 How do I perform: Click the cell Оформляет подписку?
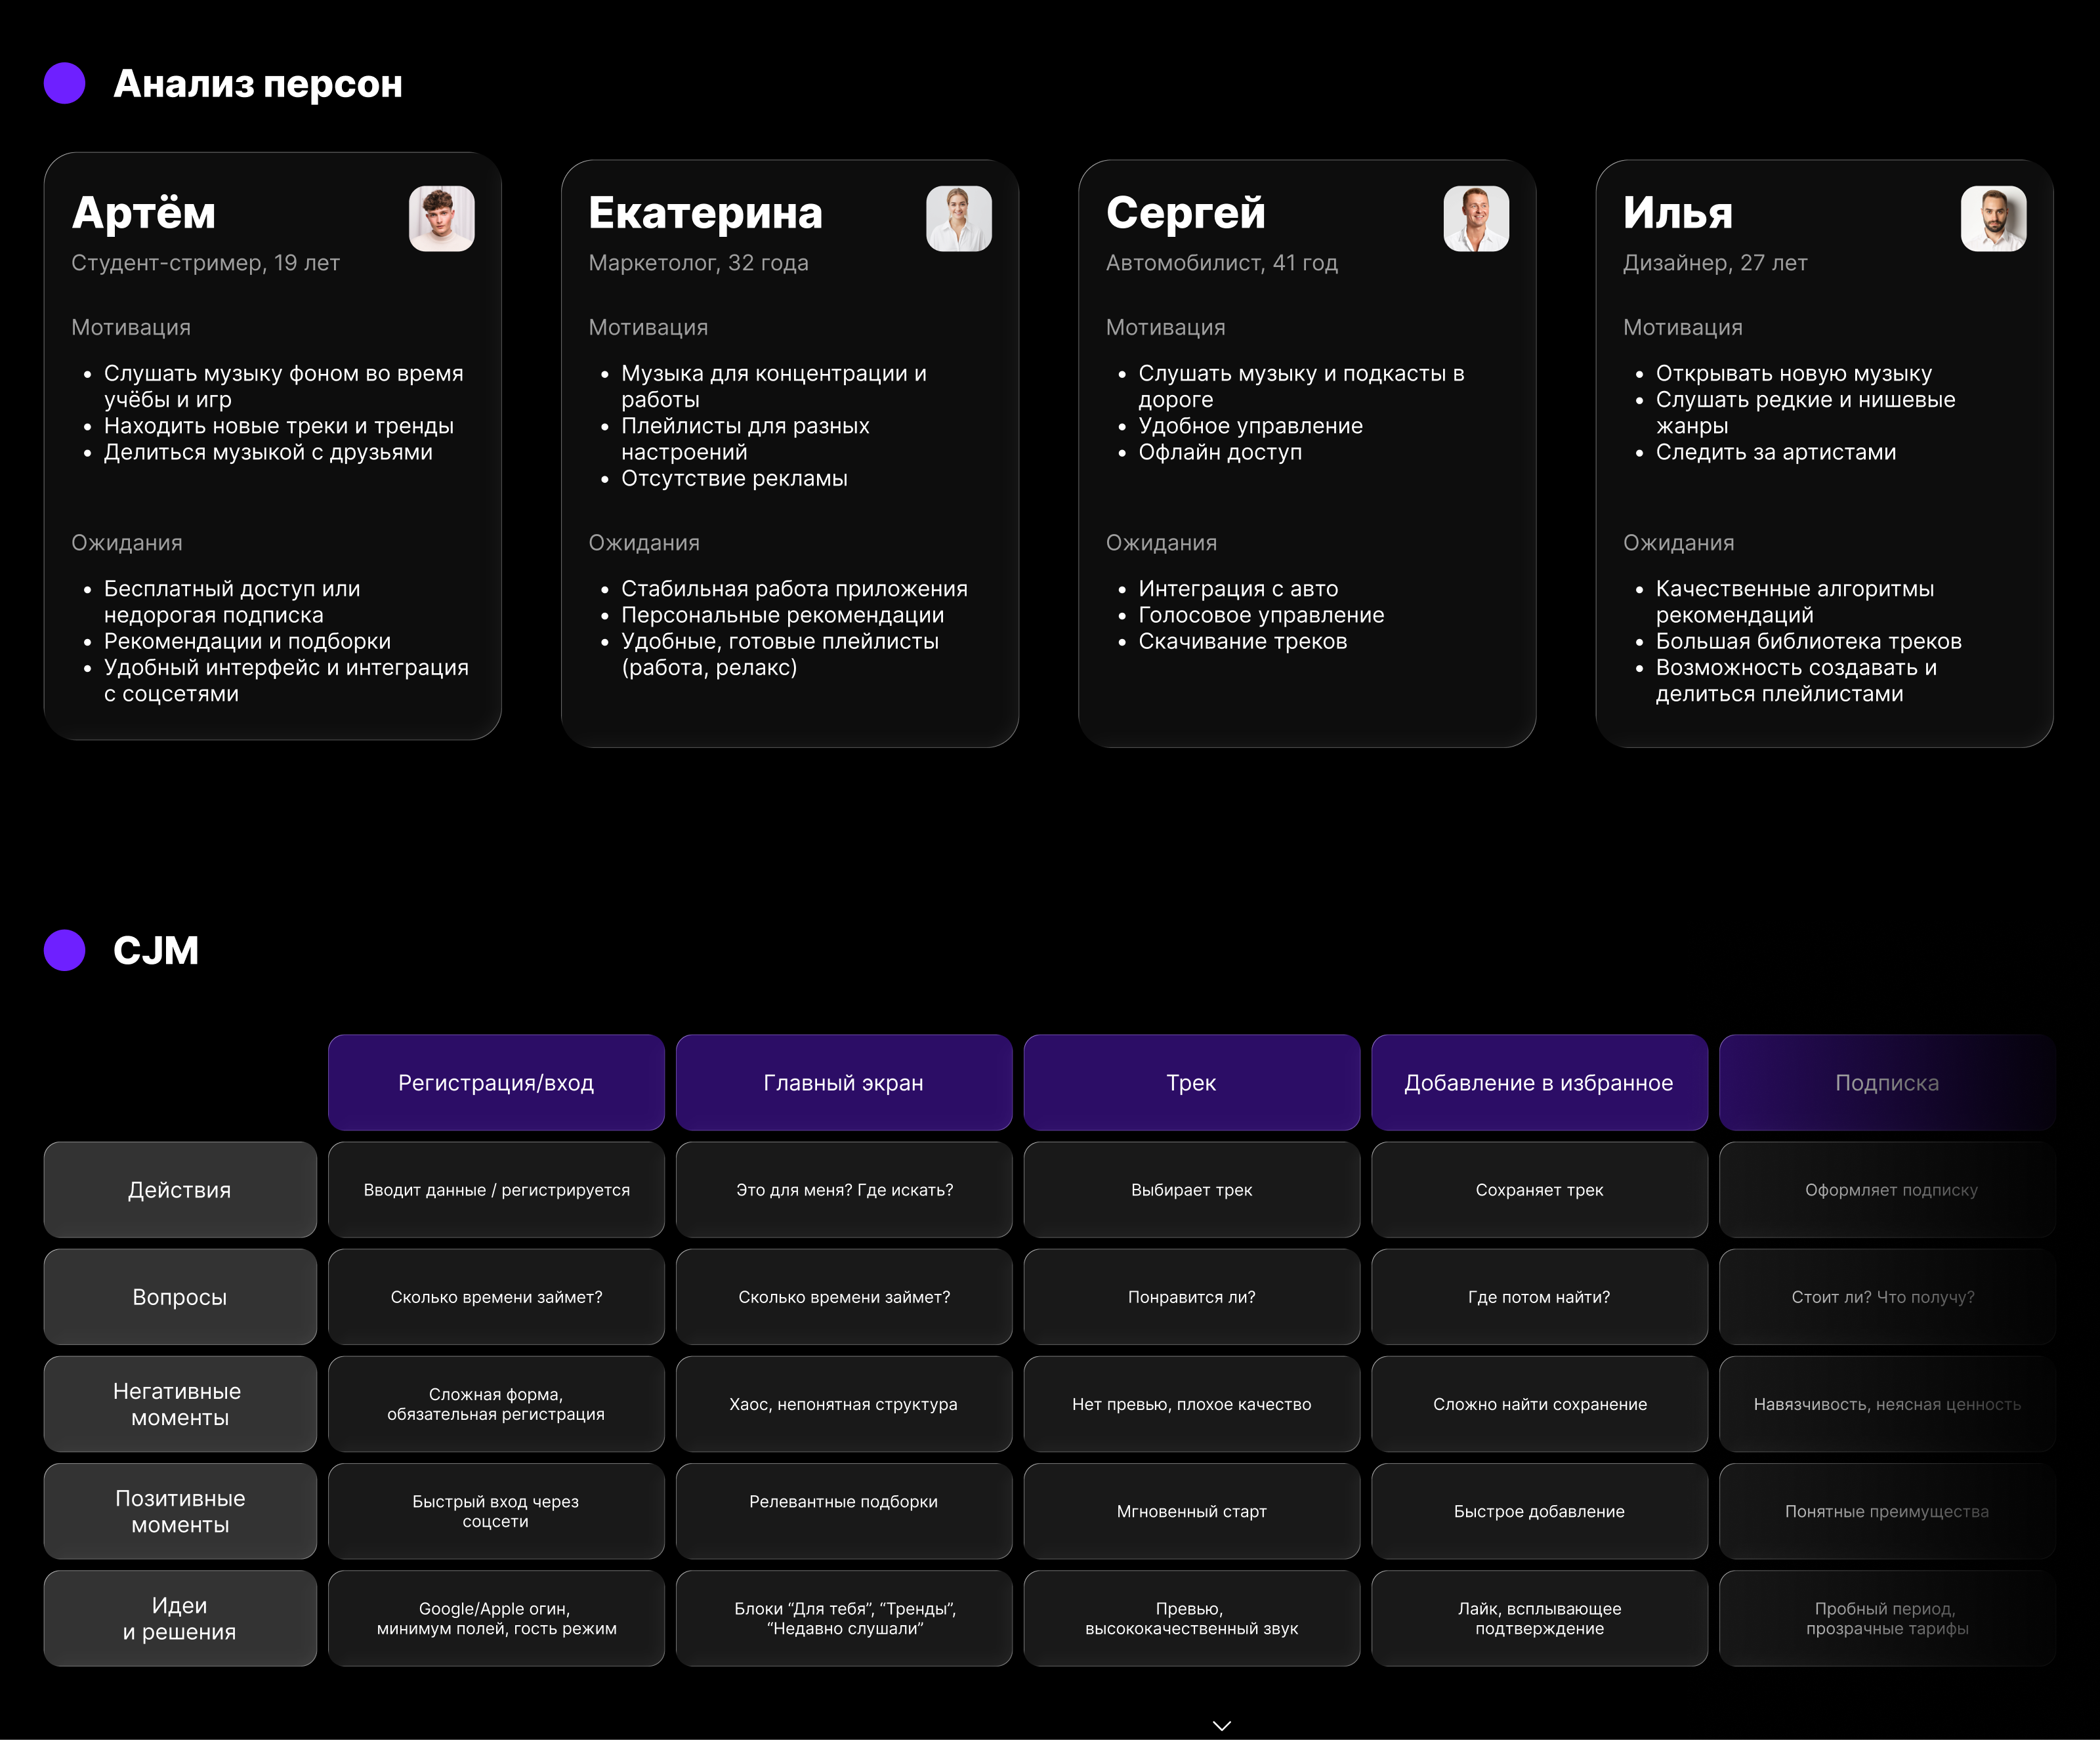pyautogui.click(x=1887, y=1190)
